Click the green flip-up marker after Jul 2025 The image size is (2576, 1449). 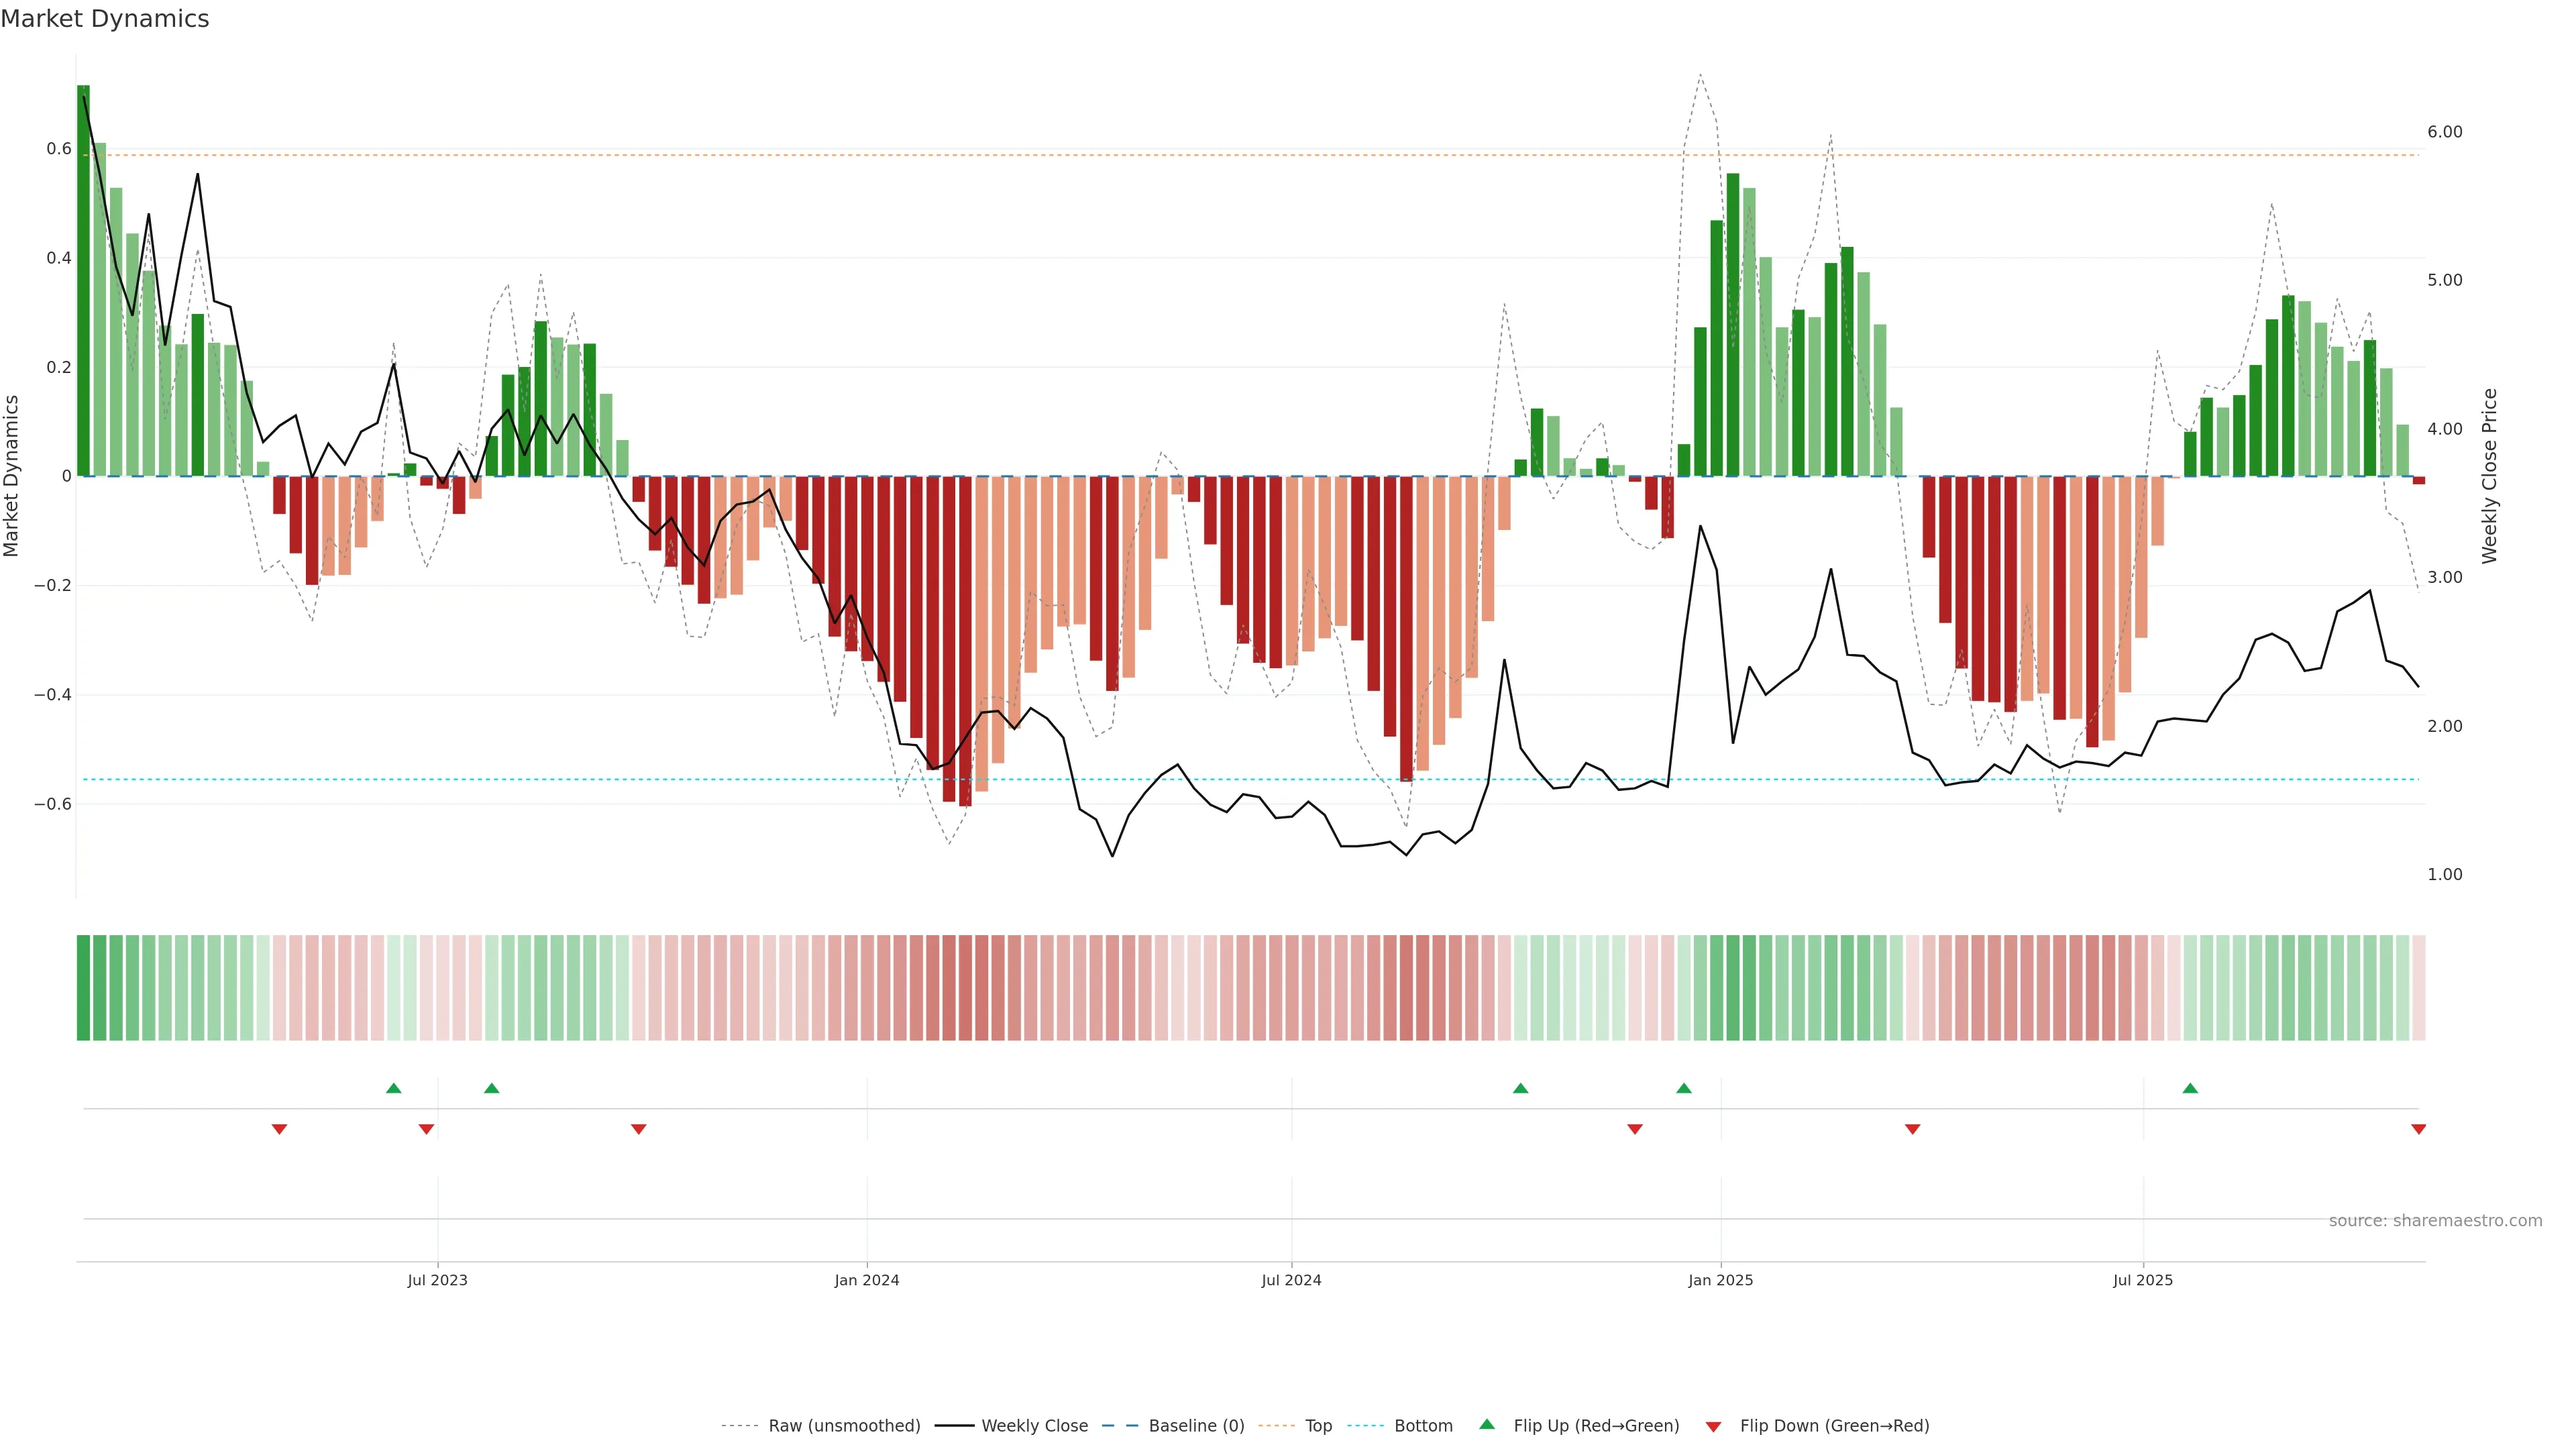(x=2190, y=1088)
